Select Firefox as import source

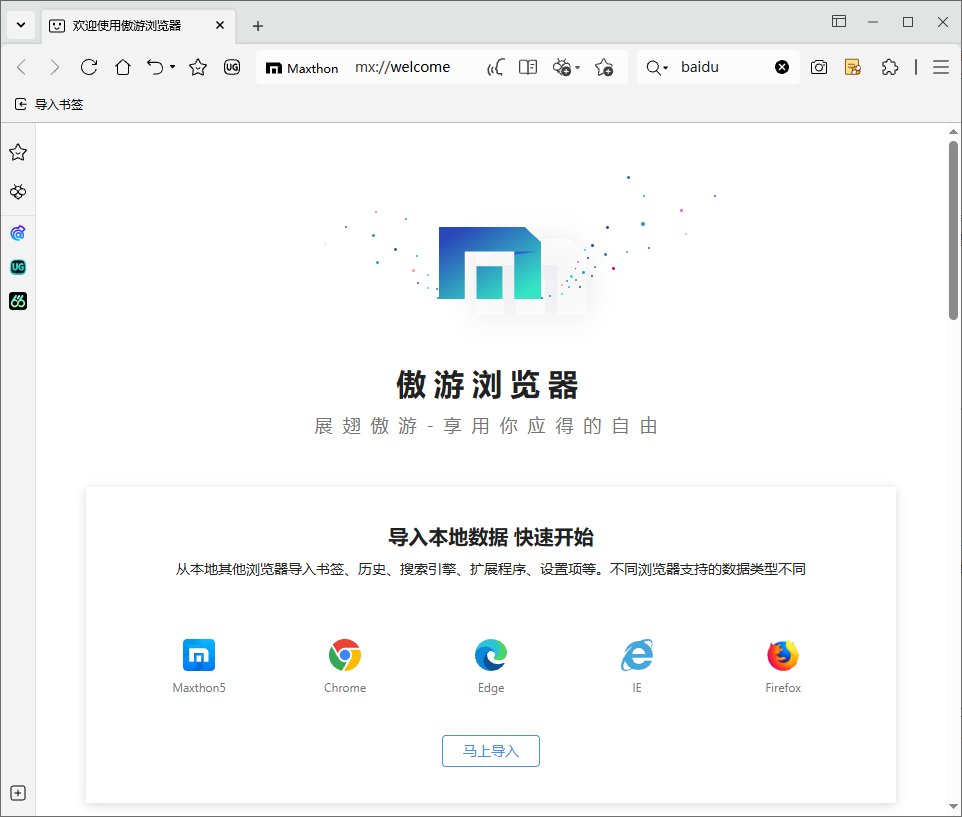pos(783,666)
